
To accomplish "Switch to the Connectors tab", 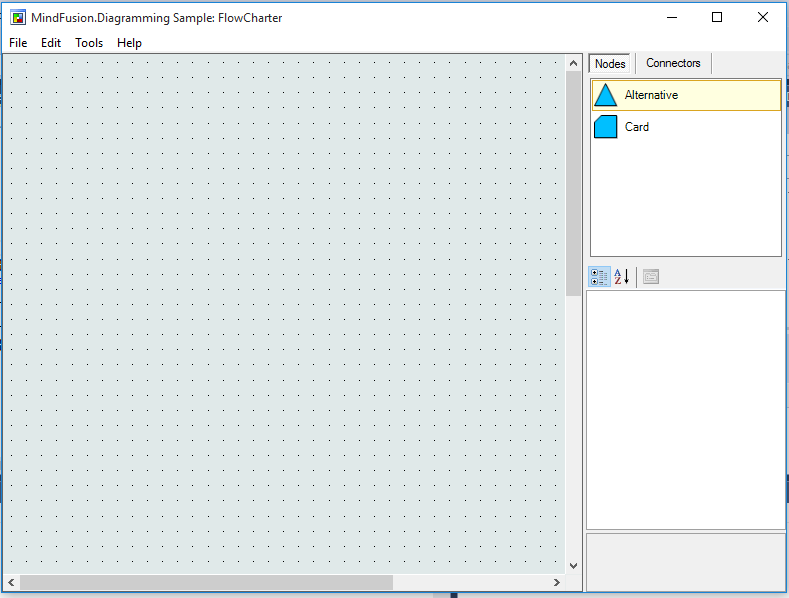I will point(673,63).
